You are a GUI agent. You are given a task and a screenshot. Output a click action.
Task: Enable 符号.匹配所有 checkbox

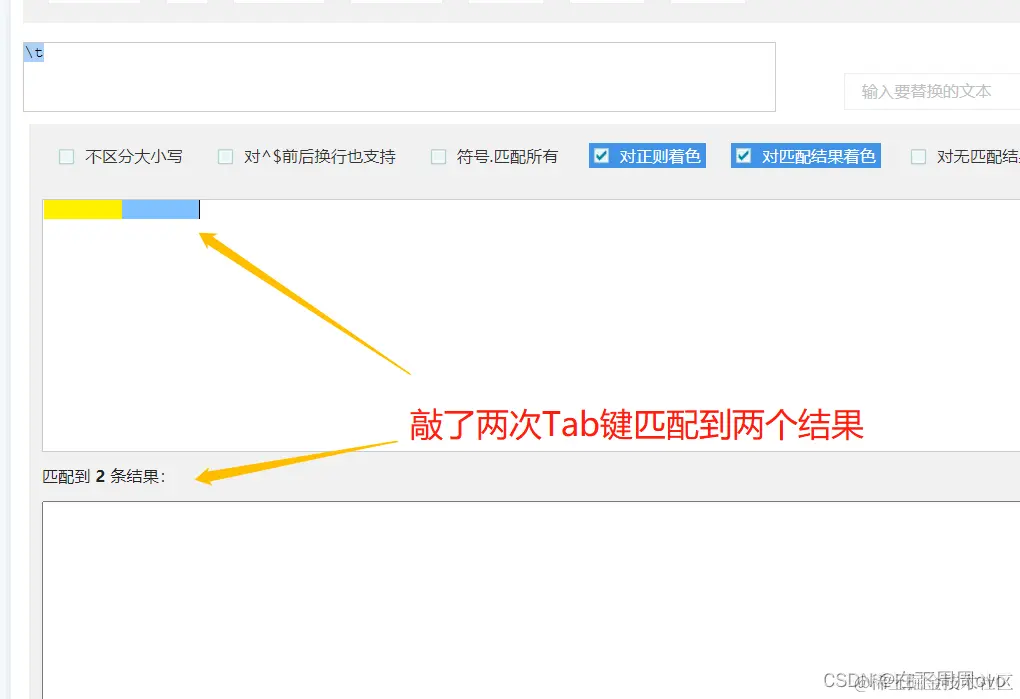pos(438,157)
